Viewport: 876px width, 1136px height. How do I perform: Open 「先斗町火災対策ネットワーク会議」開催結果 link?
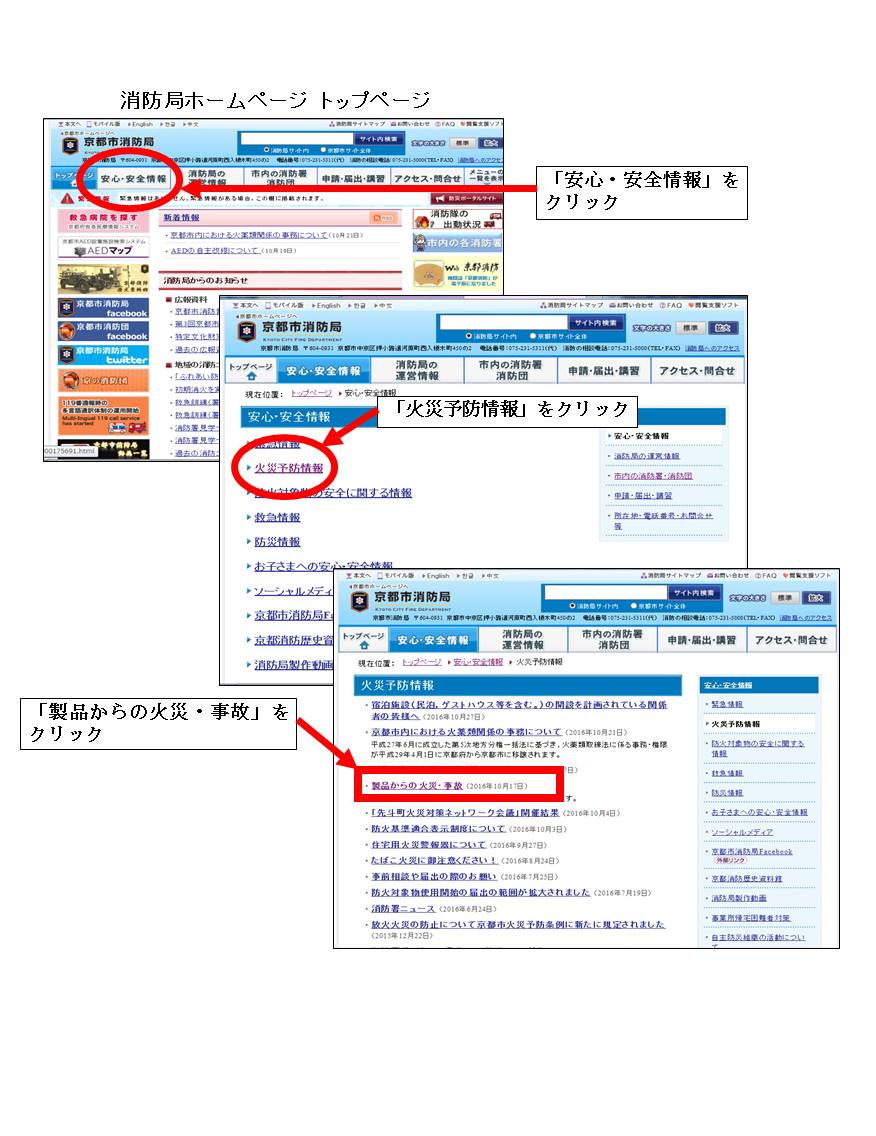tap(464, 813)
